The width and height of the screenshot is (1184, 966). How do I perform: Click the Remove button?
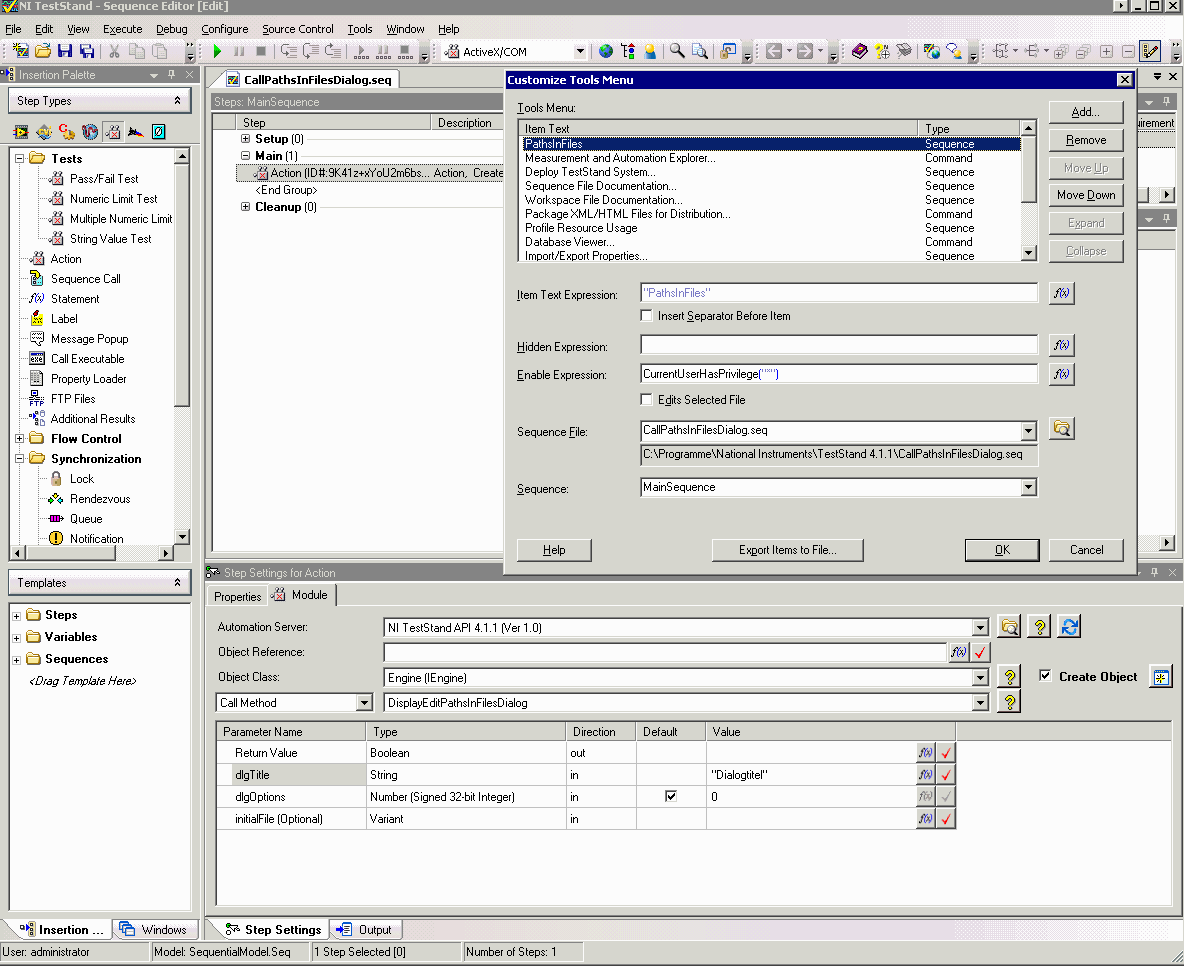tap(1086, 140)
